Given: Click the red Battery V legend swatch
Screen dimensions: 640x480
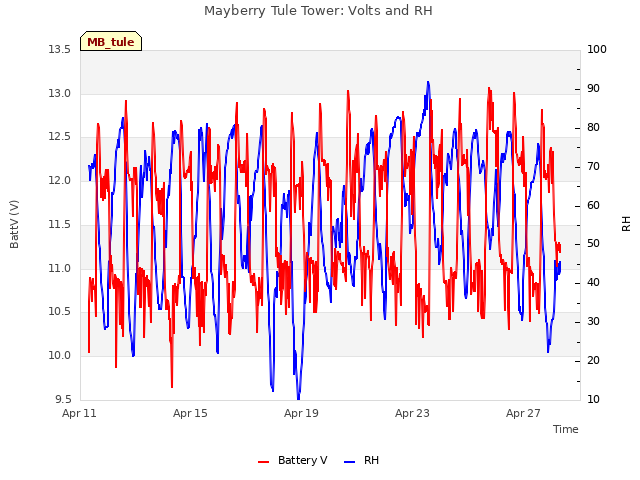Looking at the screenshot, I should [264, 462].
